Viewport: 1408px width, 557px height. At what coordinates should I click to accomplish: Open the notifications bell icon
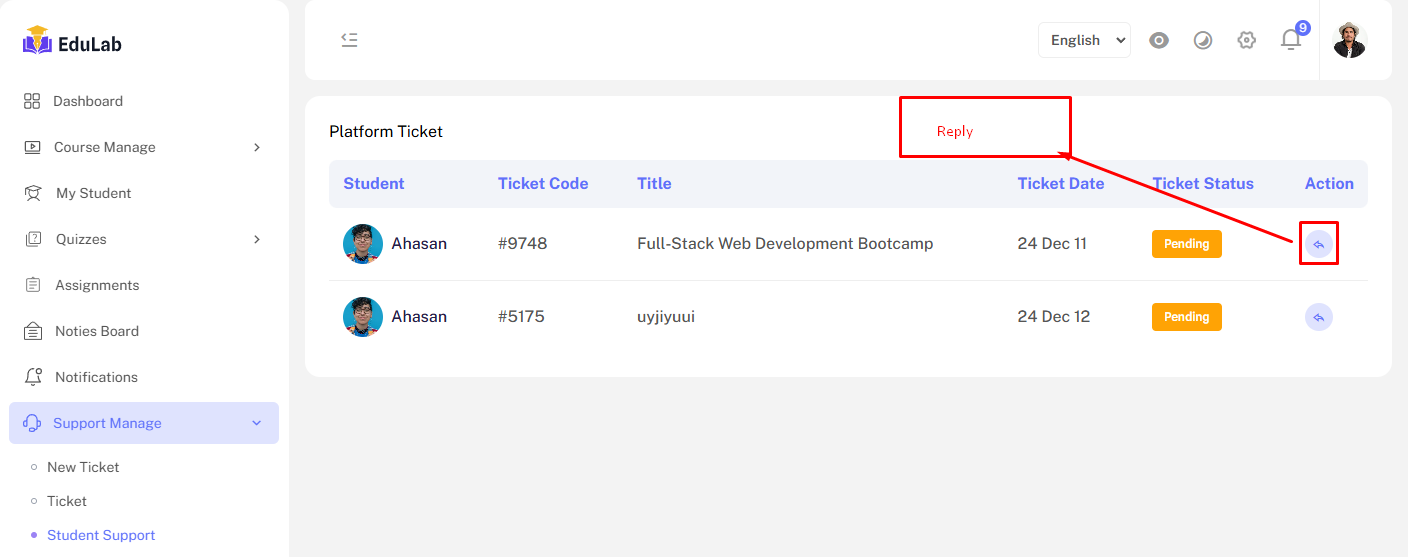point(1291,40)
